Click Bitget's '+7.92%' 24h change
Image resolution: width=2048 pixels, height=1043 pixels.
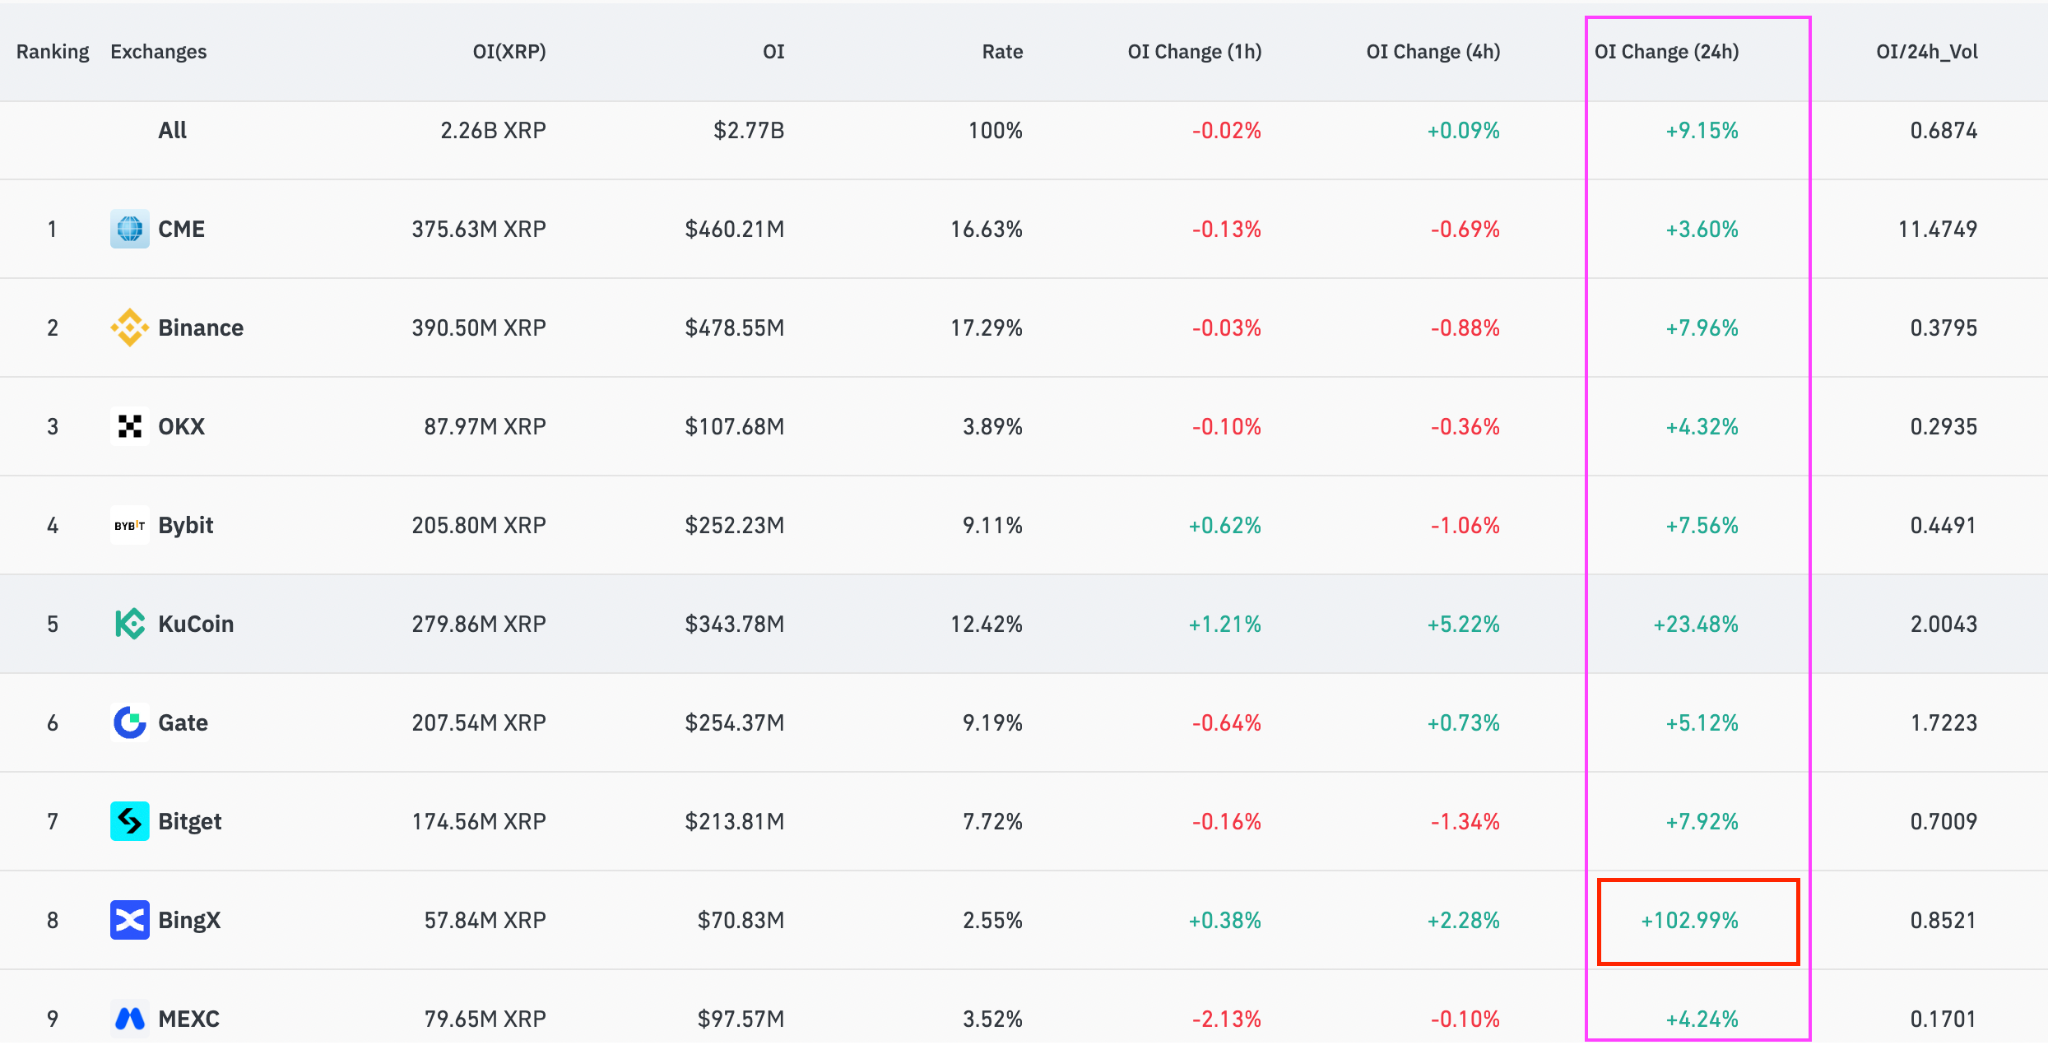[1702, 821]
